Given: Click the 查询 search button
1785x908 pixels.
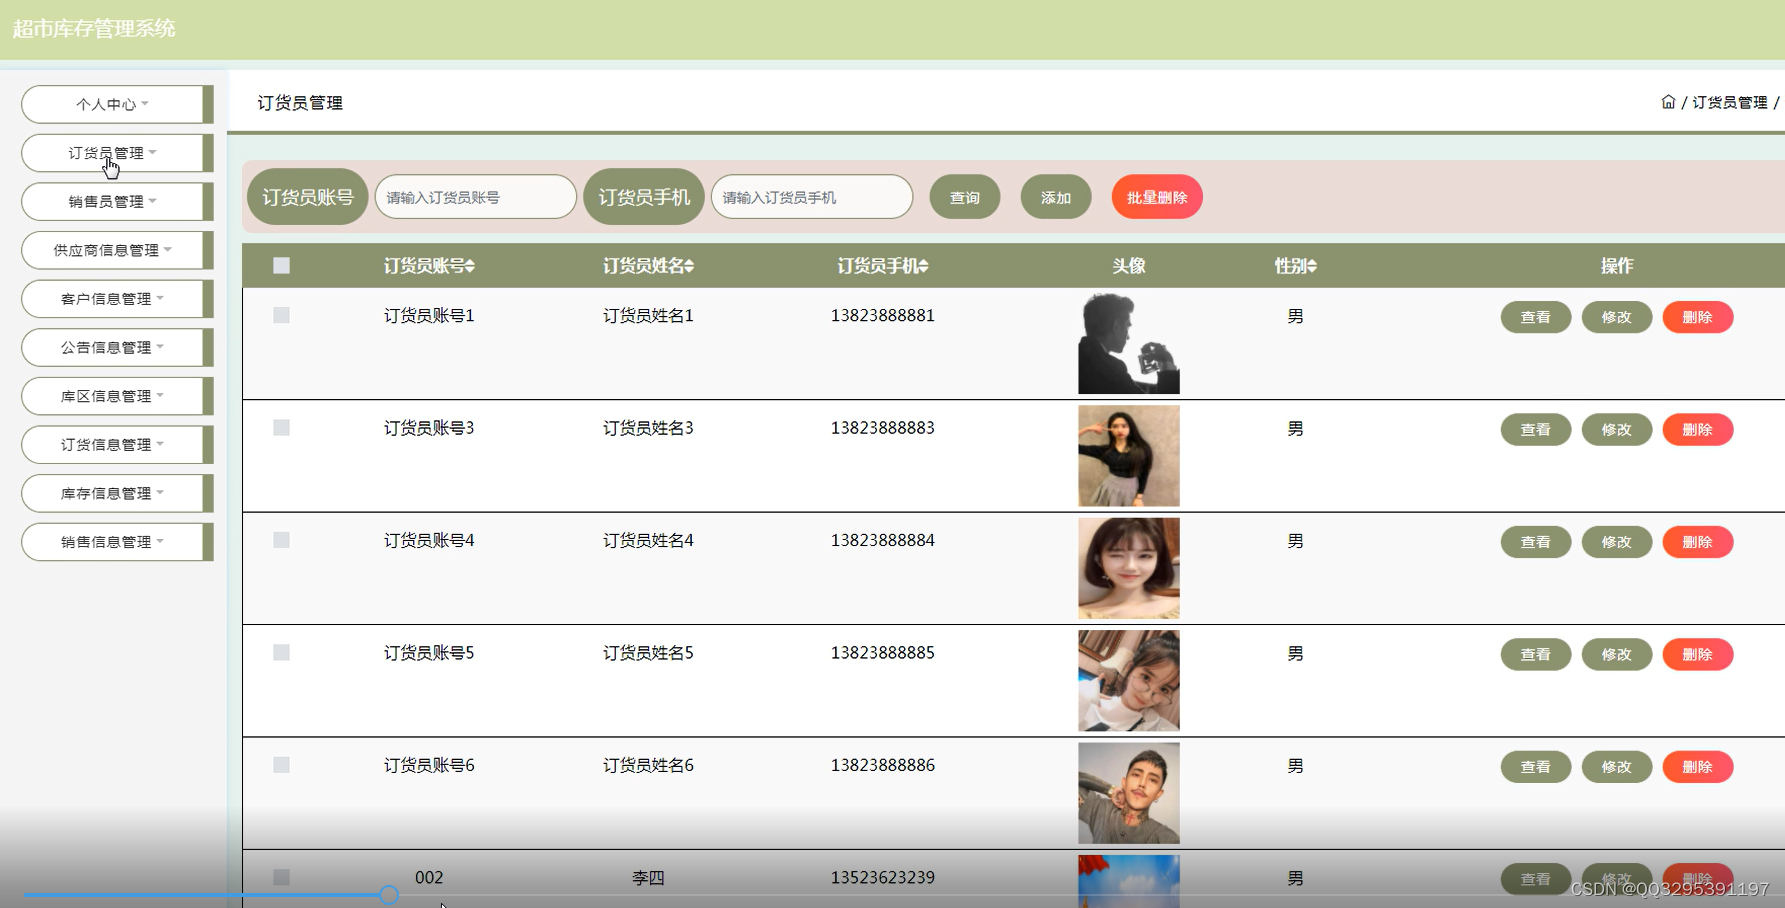Looking at the screenshot, I should coord(965,197).
